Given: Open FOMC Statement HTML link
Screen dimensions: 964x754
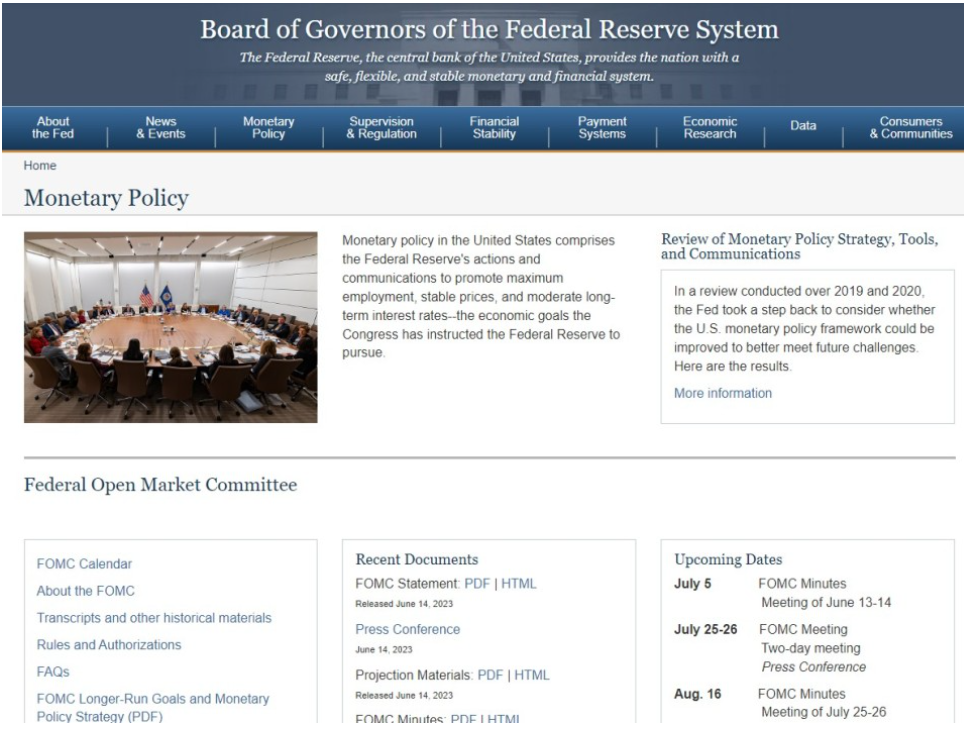Looking at the screenshot, I should pos(519,584).
